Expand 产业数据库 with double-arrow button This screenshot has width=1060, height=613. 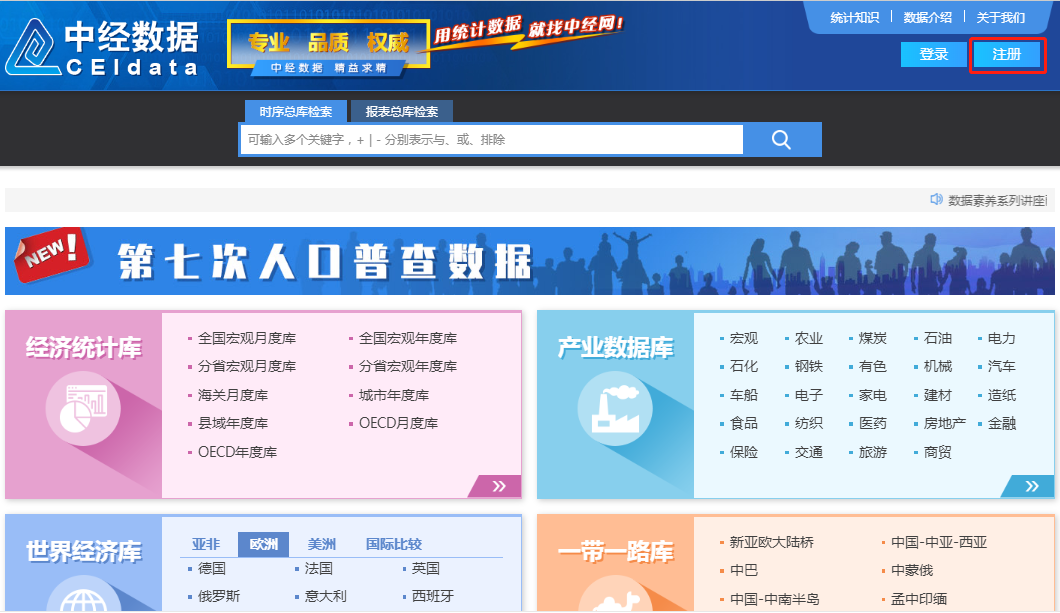click(1026, 486)
